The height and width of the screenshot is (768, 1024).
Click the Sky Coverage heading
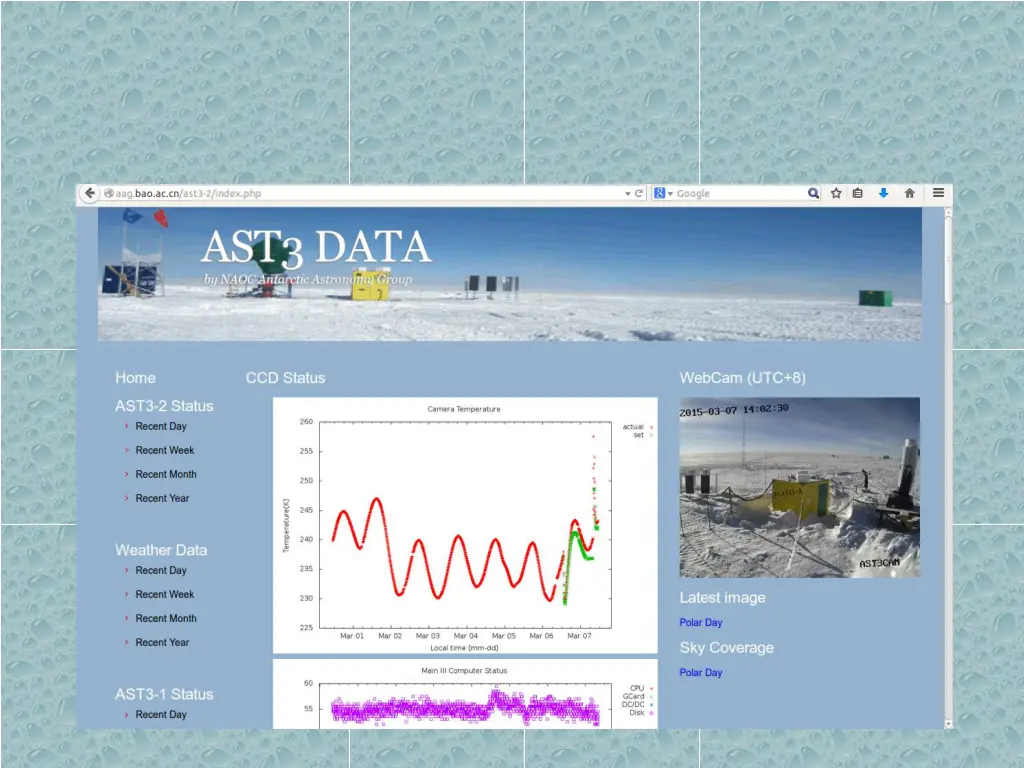(x=726, y=648)
